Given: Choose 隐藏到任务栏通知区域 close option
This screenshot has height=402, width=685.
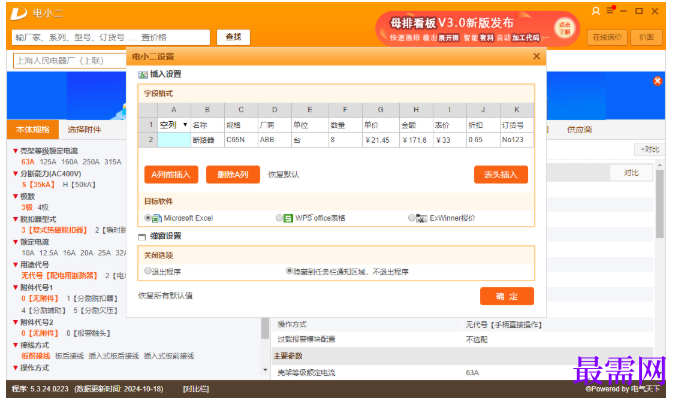Looking at the screenshot, I should point(289,271).
